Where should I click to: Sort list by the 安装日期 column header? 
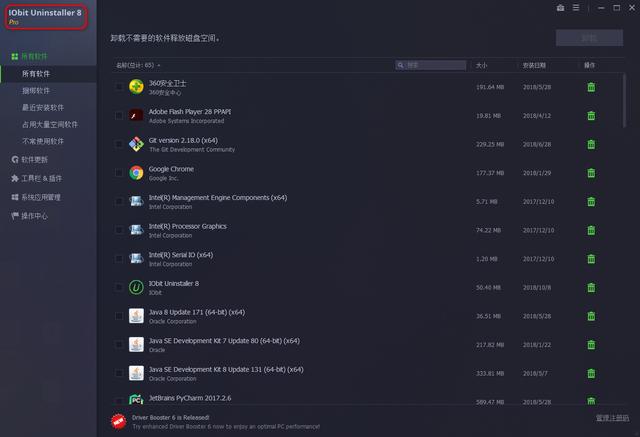pos(534,65)
